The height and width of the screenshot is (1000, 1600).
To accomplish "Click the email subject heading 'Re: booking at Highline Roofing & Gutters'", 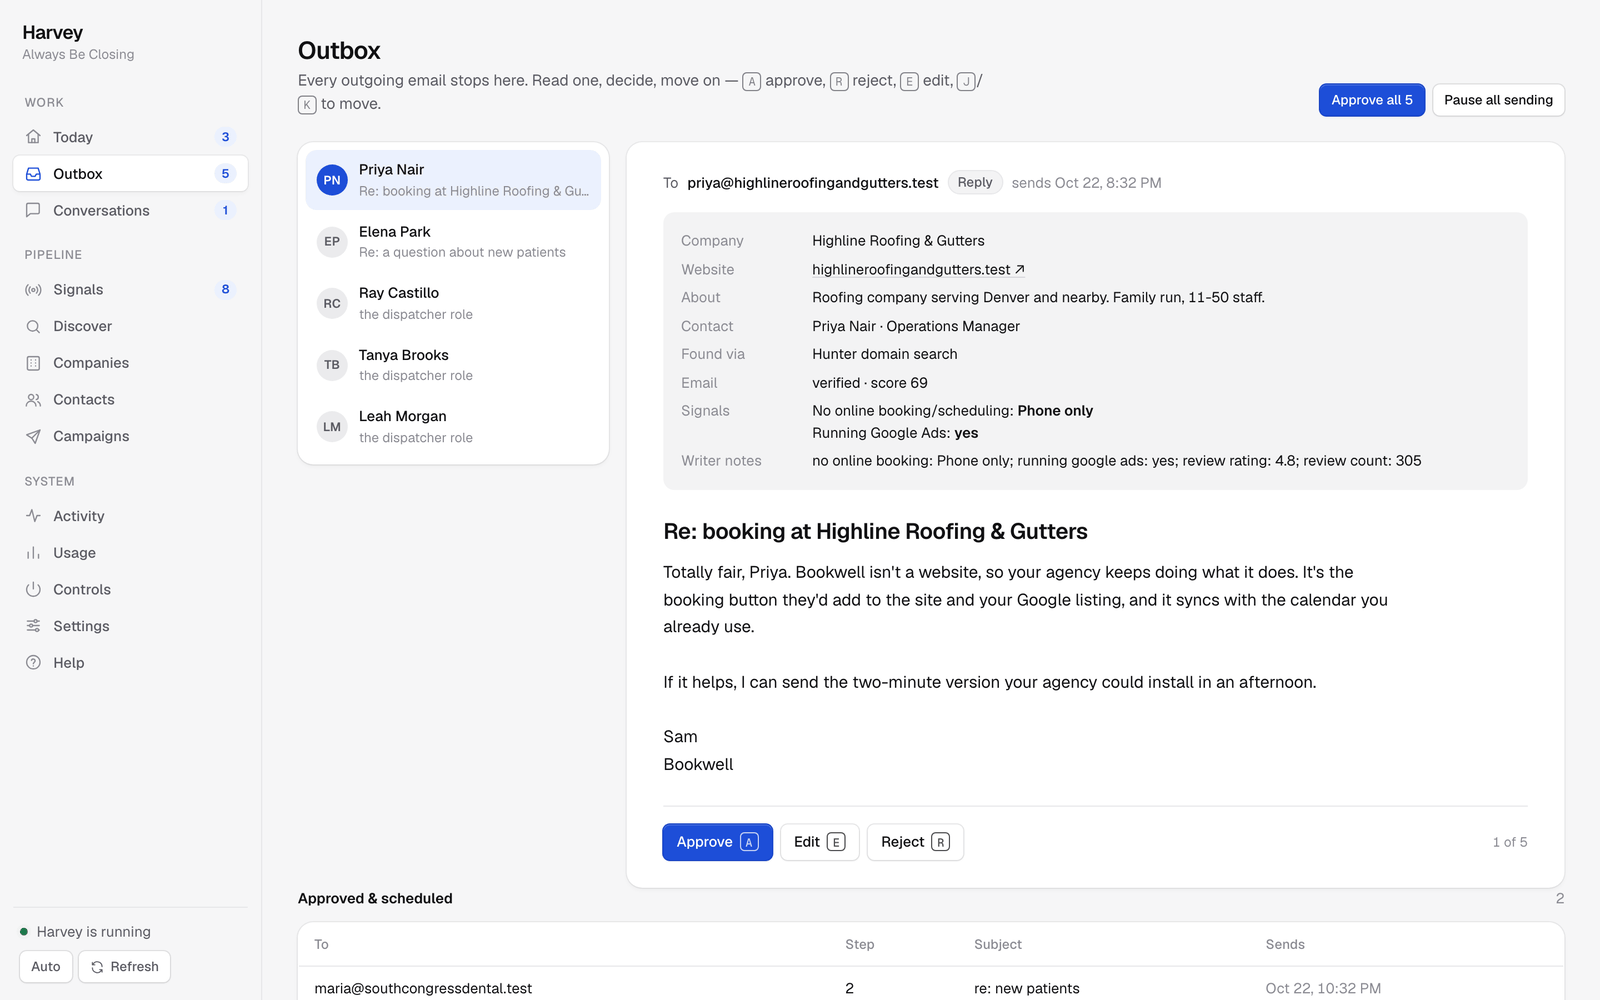I will (875, 532).
